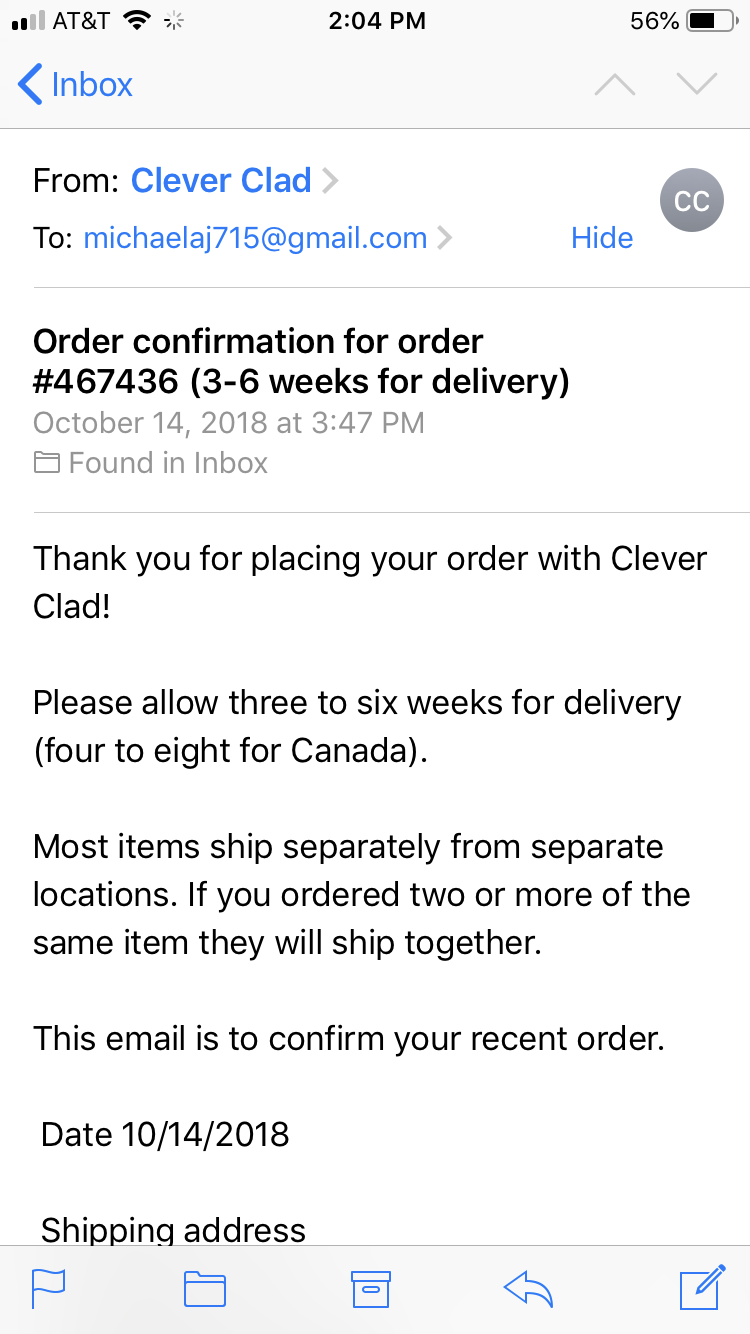Open the michaelaj715@gmail.com recipient
Image resolution: width=750 pixels, height=1334 pixels.
(255, 238)
